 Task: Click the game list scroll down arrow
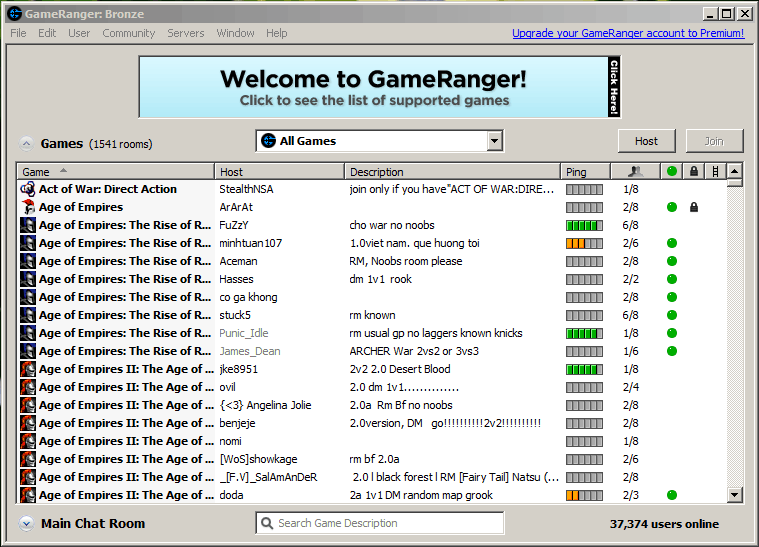click(x=734, y=495)
